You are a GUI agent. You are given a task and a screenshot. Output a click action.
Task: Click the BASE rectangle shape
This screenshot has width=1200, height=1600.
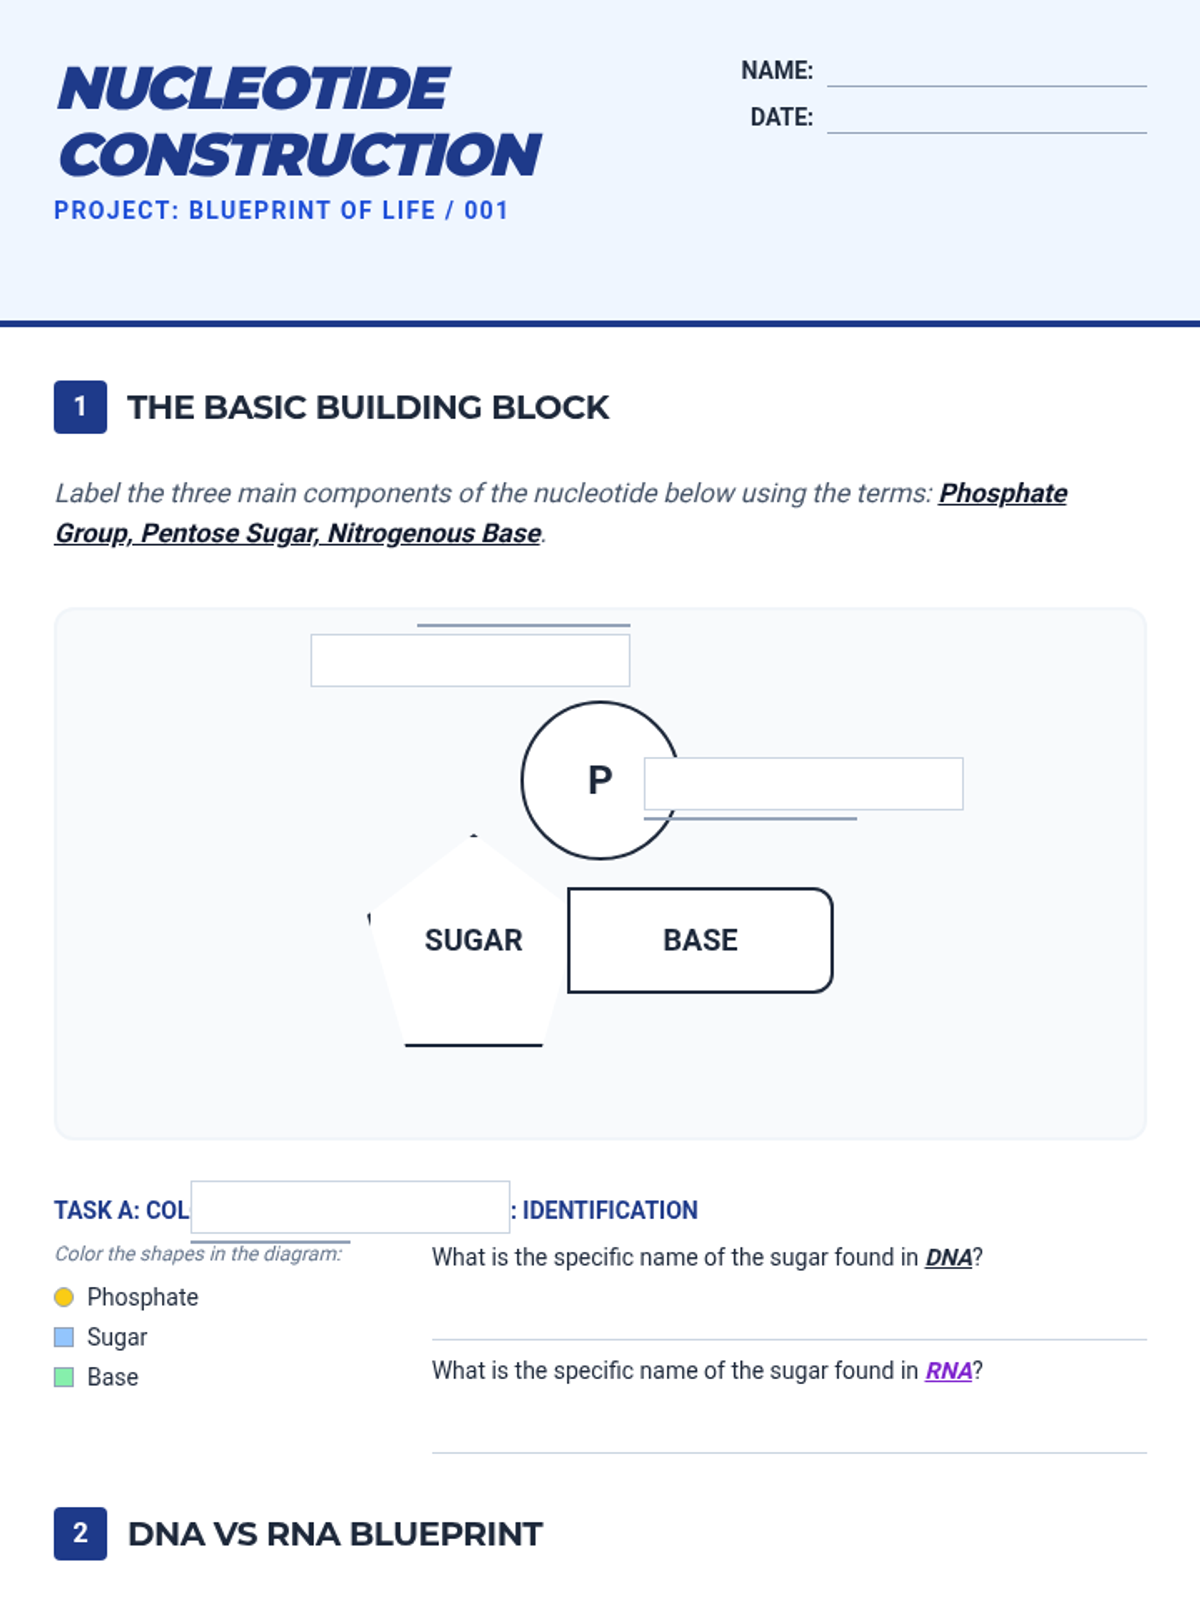700,940
